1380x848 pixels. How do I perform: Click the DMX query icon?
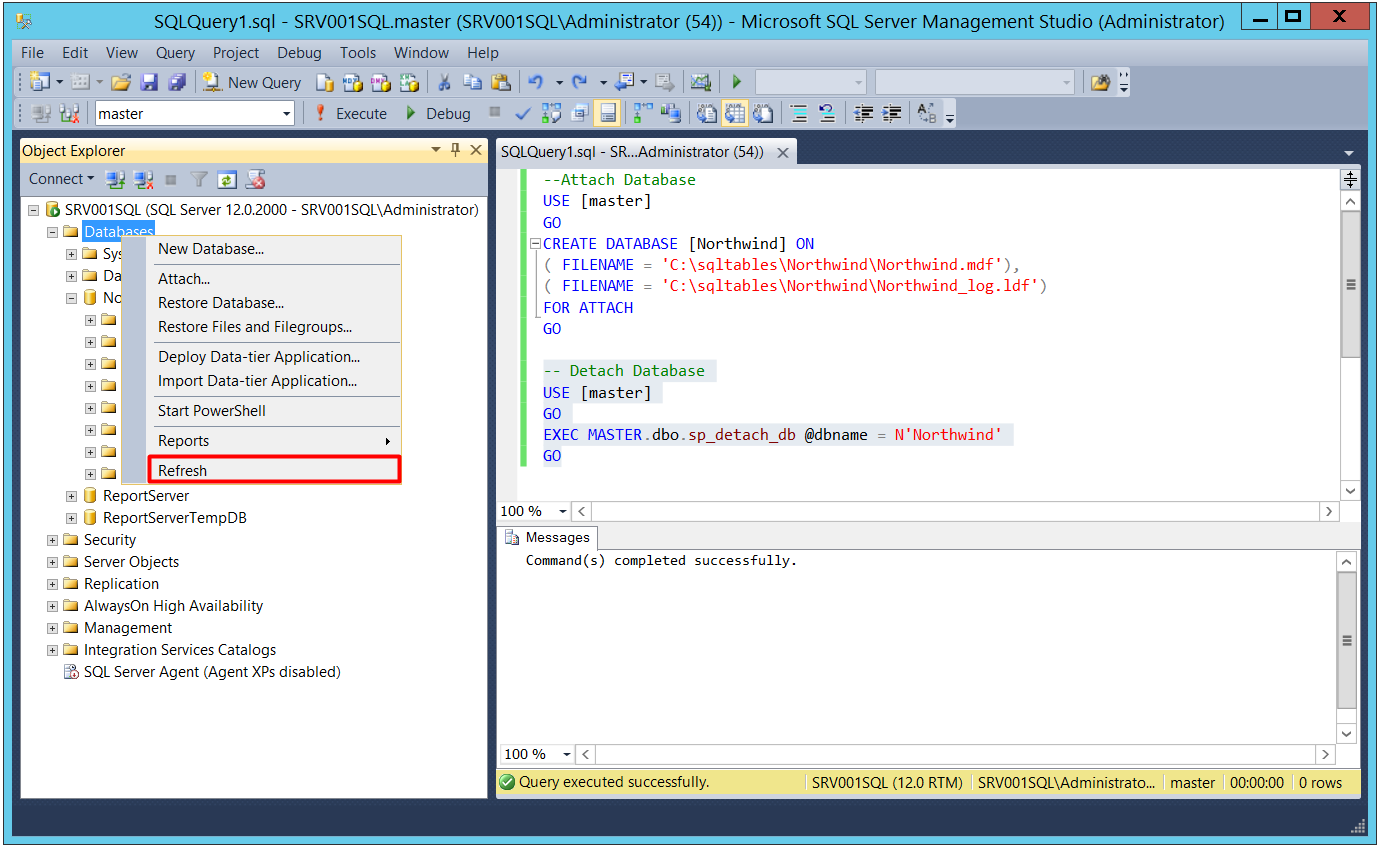(381, 82)
